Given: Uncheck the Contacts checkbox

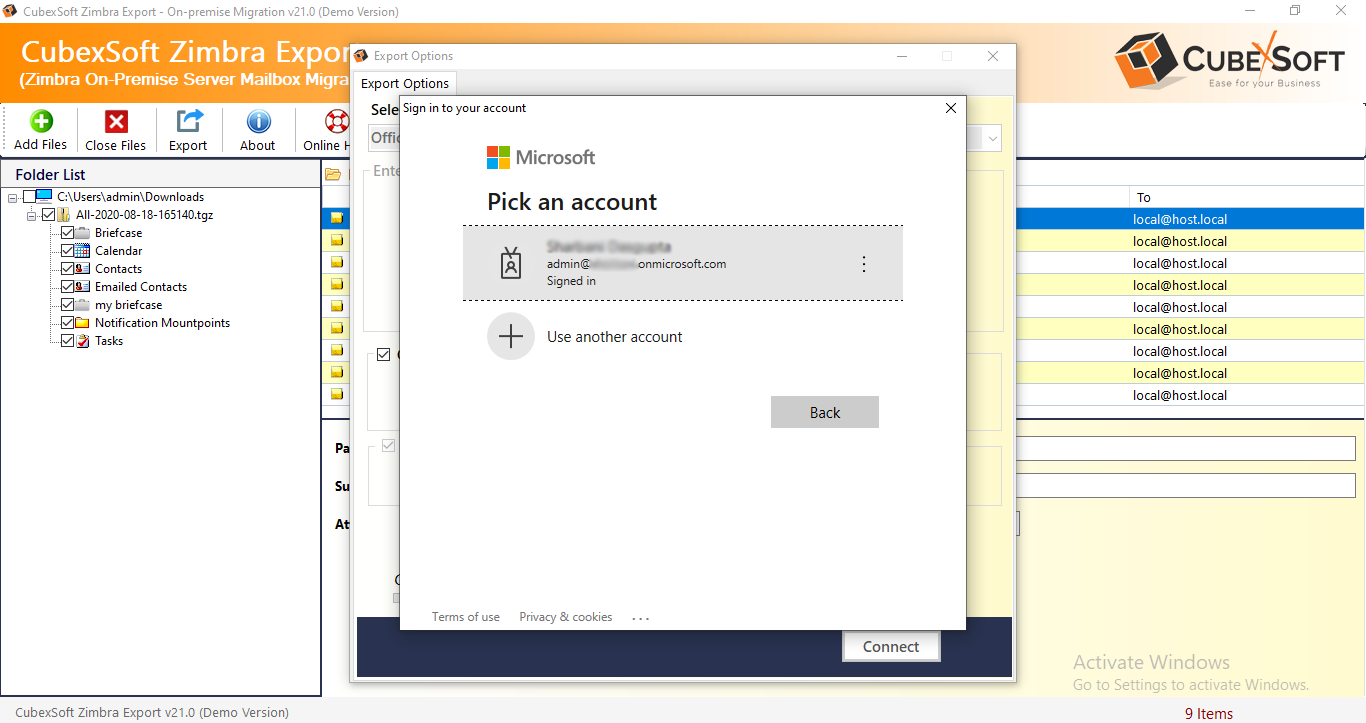Looking at the screenshot, I should pyautogui.click(x=67, y=269).
